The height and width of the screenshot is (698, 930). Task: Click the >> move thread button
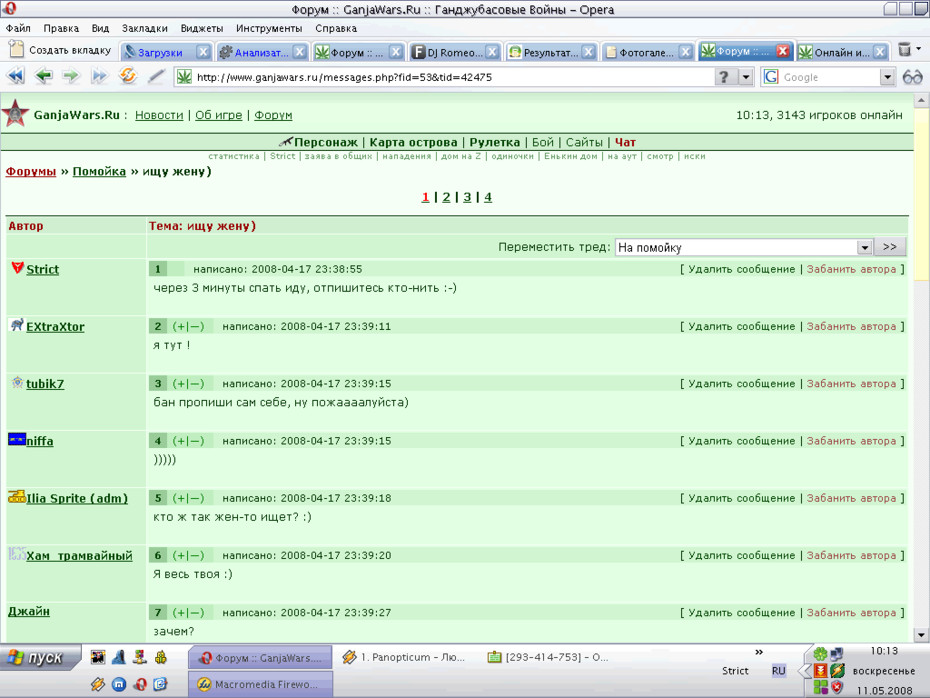(x=890, y=247)
